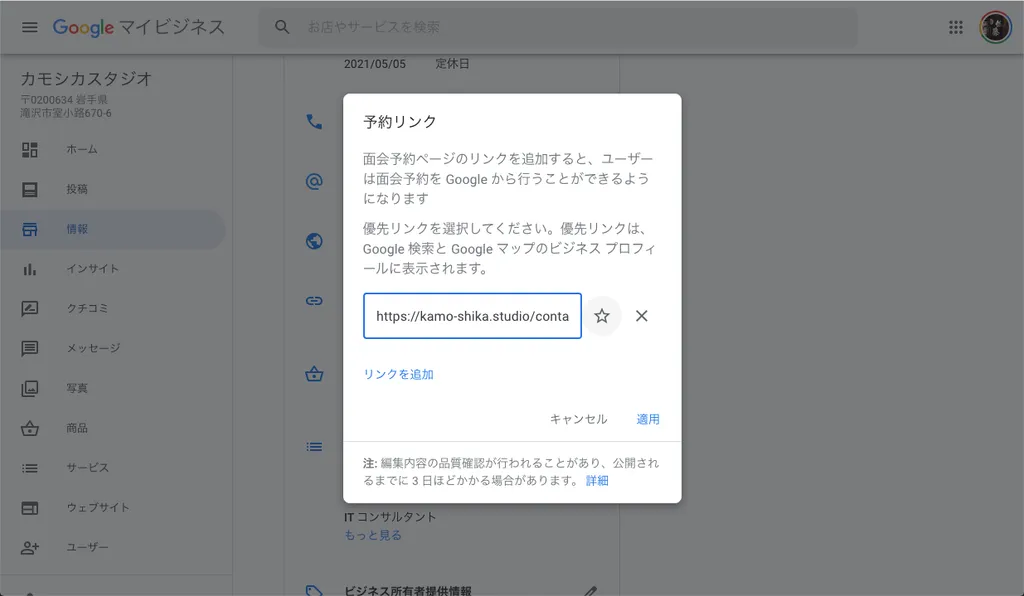Click 適用 button

pos(648,419)
